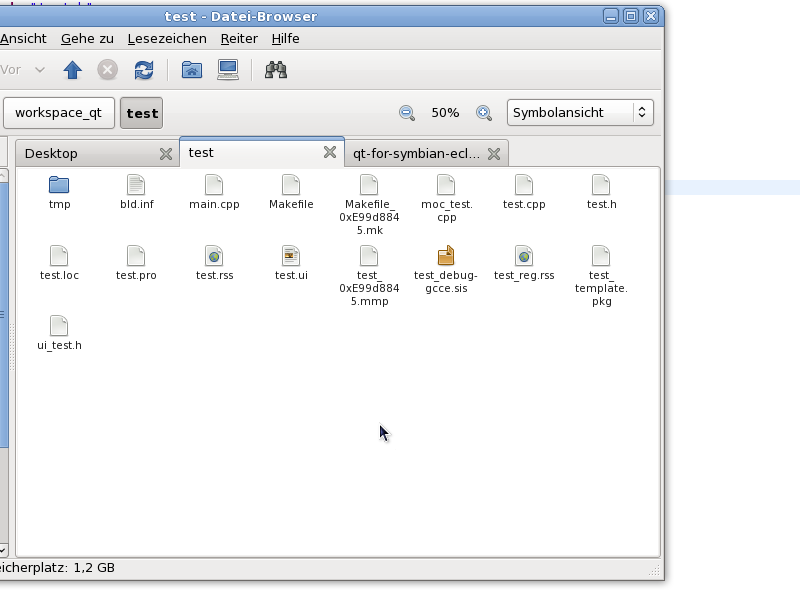Select the tmp folder icon
800x600 pixels.
tap(59, 185)
